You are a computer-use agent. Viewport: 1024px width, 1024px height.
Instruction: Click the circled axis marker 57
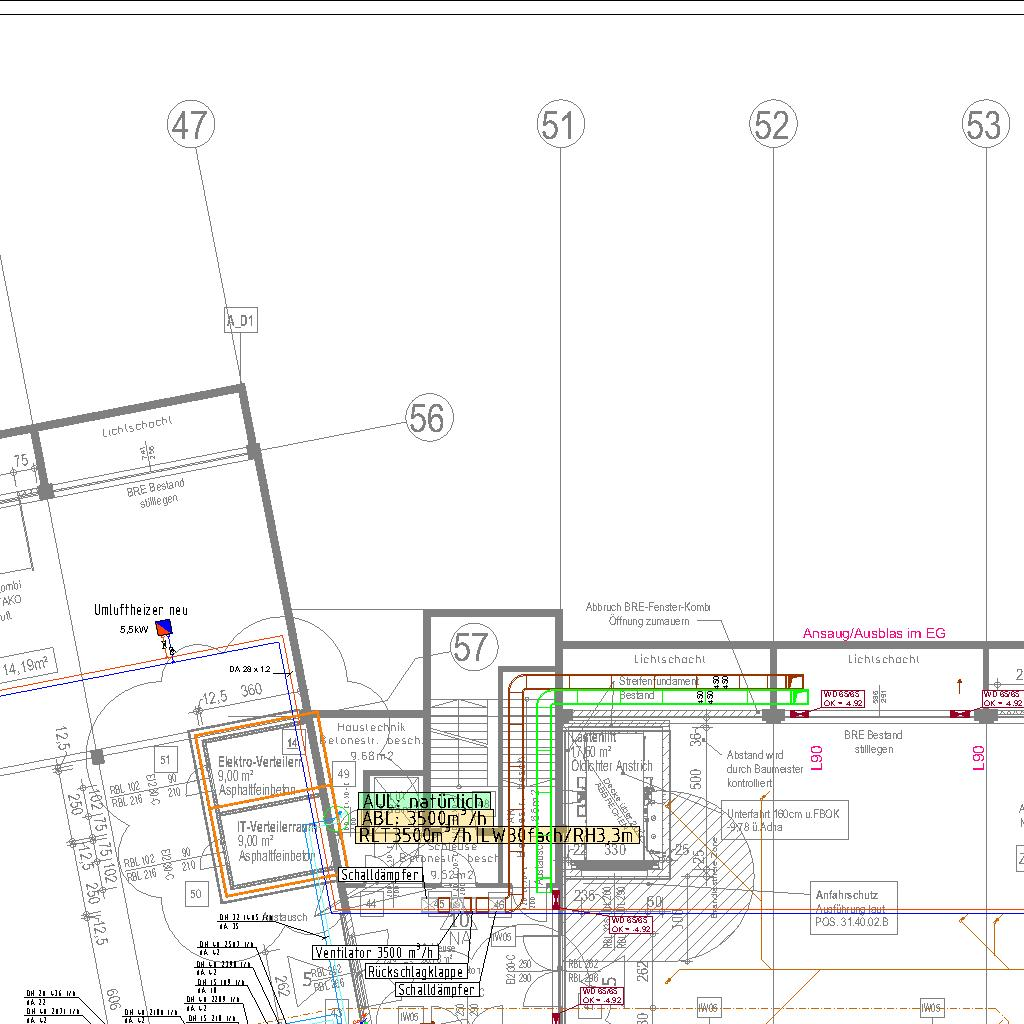[x=471, y=648]
